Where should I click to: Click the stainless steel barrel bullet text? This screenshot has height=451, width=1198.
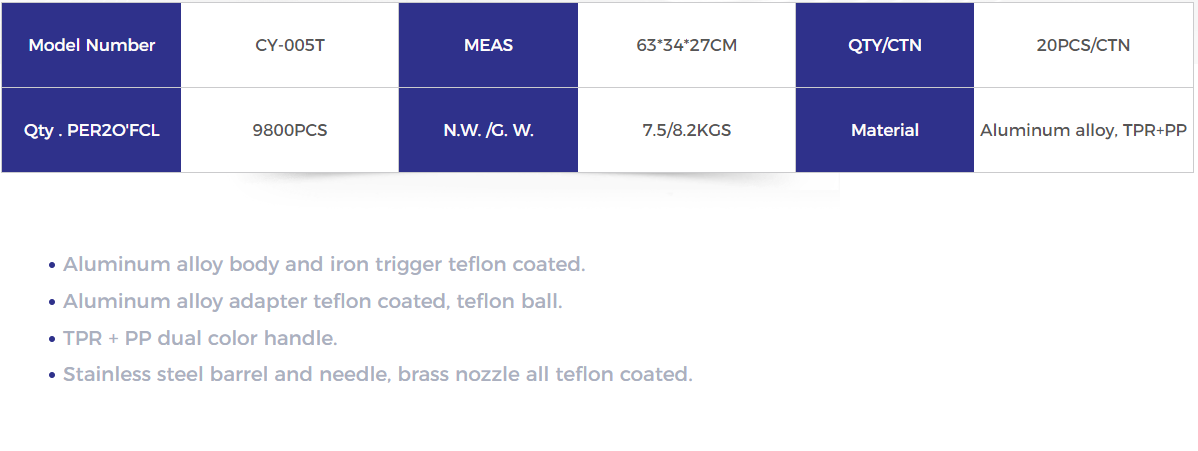[x=377, y=375]
